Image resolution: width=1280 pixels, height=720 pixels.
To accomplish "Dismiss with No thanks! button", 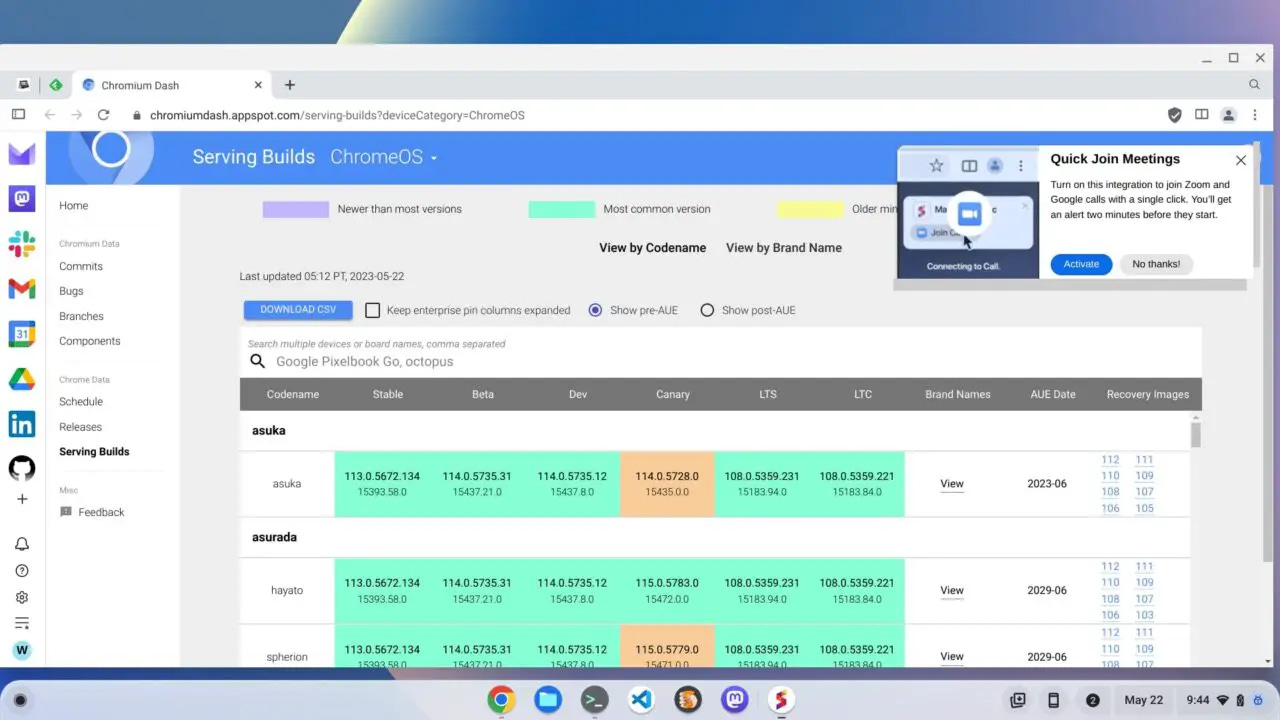I will click(1156, 264).
